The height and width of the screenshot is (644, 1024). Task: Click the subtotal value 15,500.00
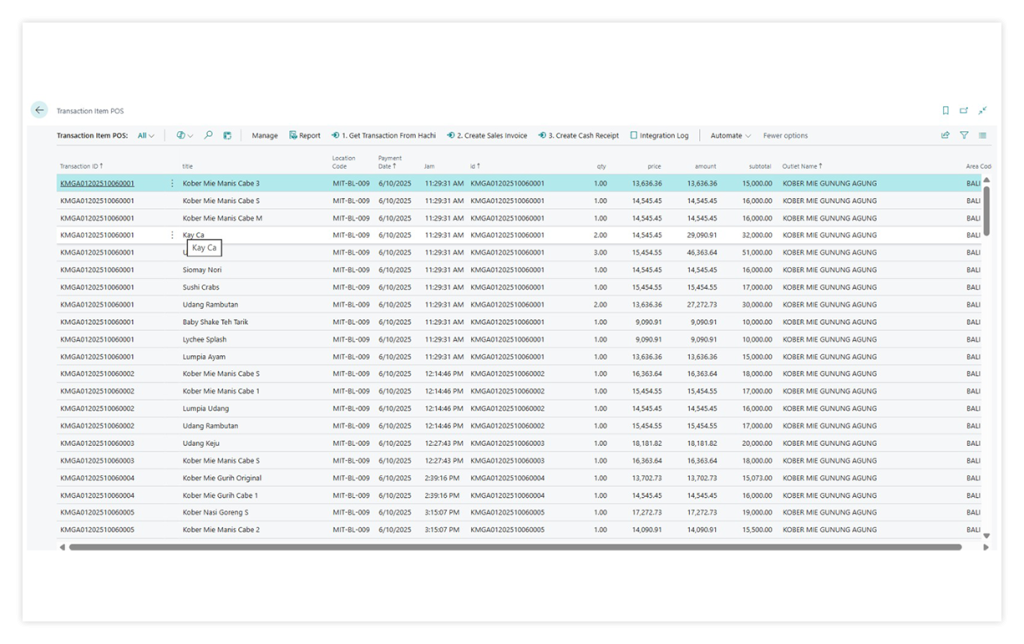pos(757,530)
